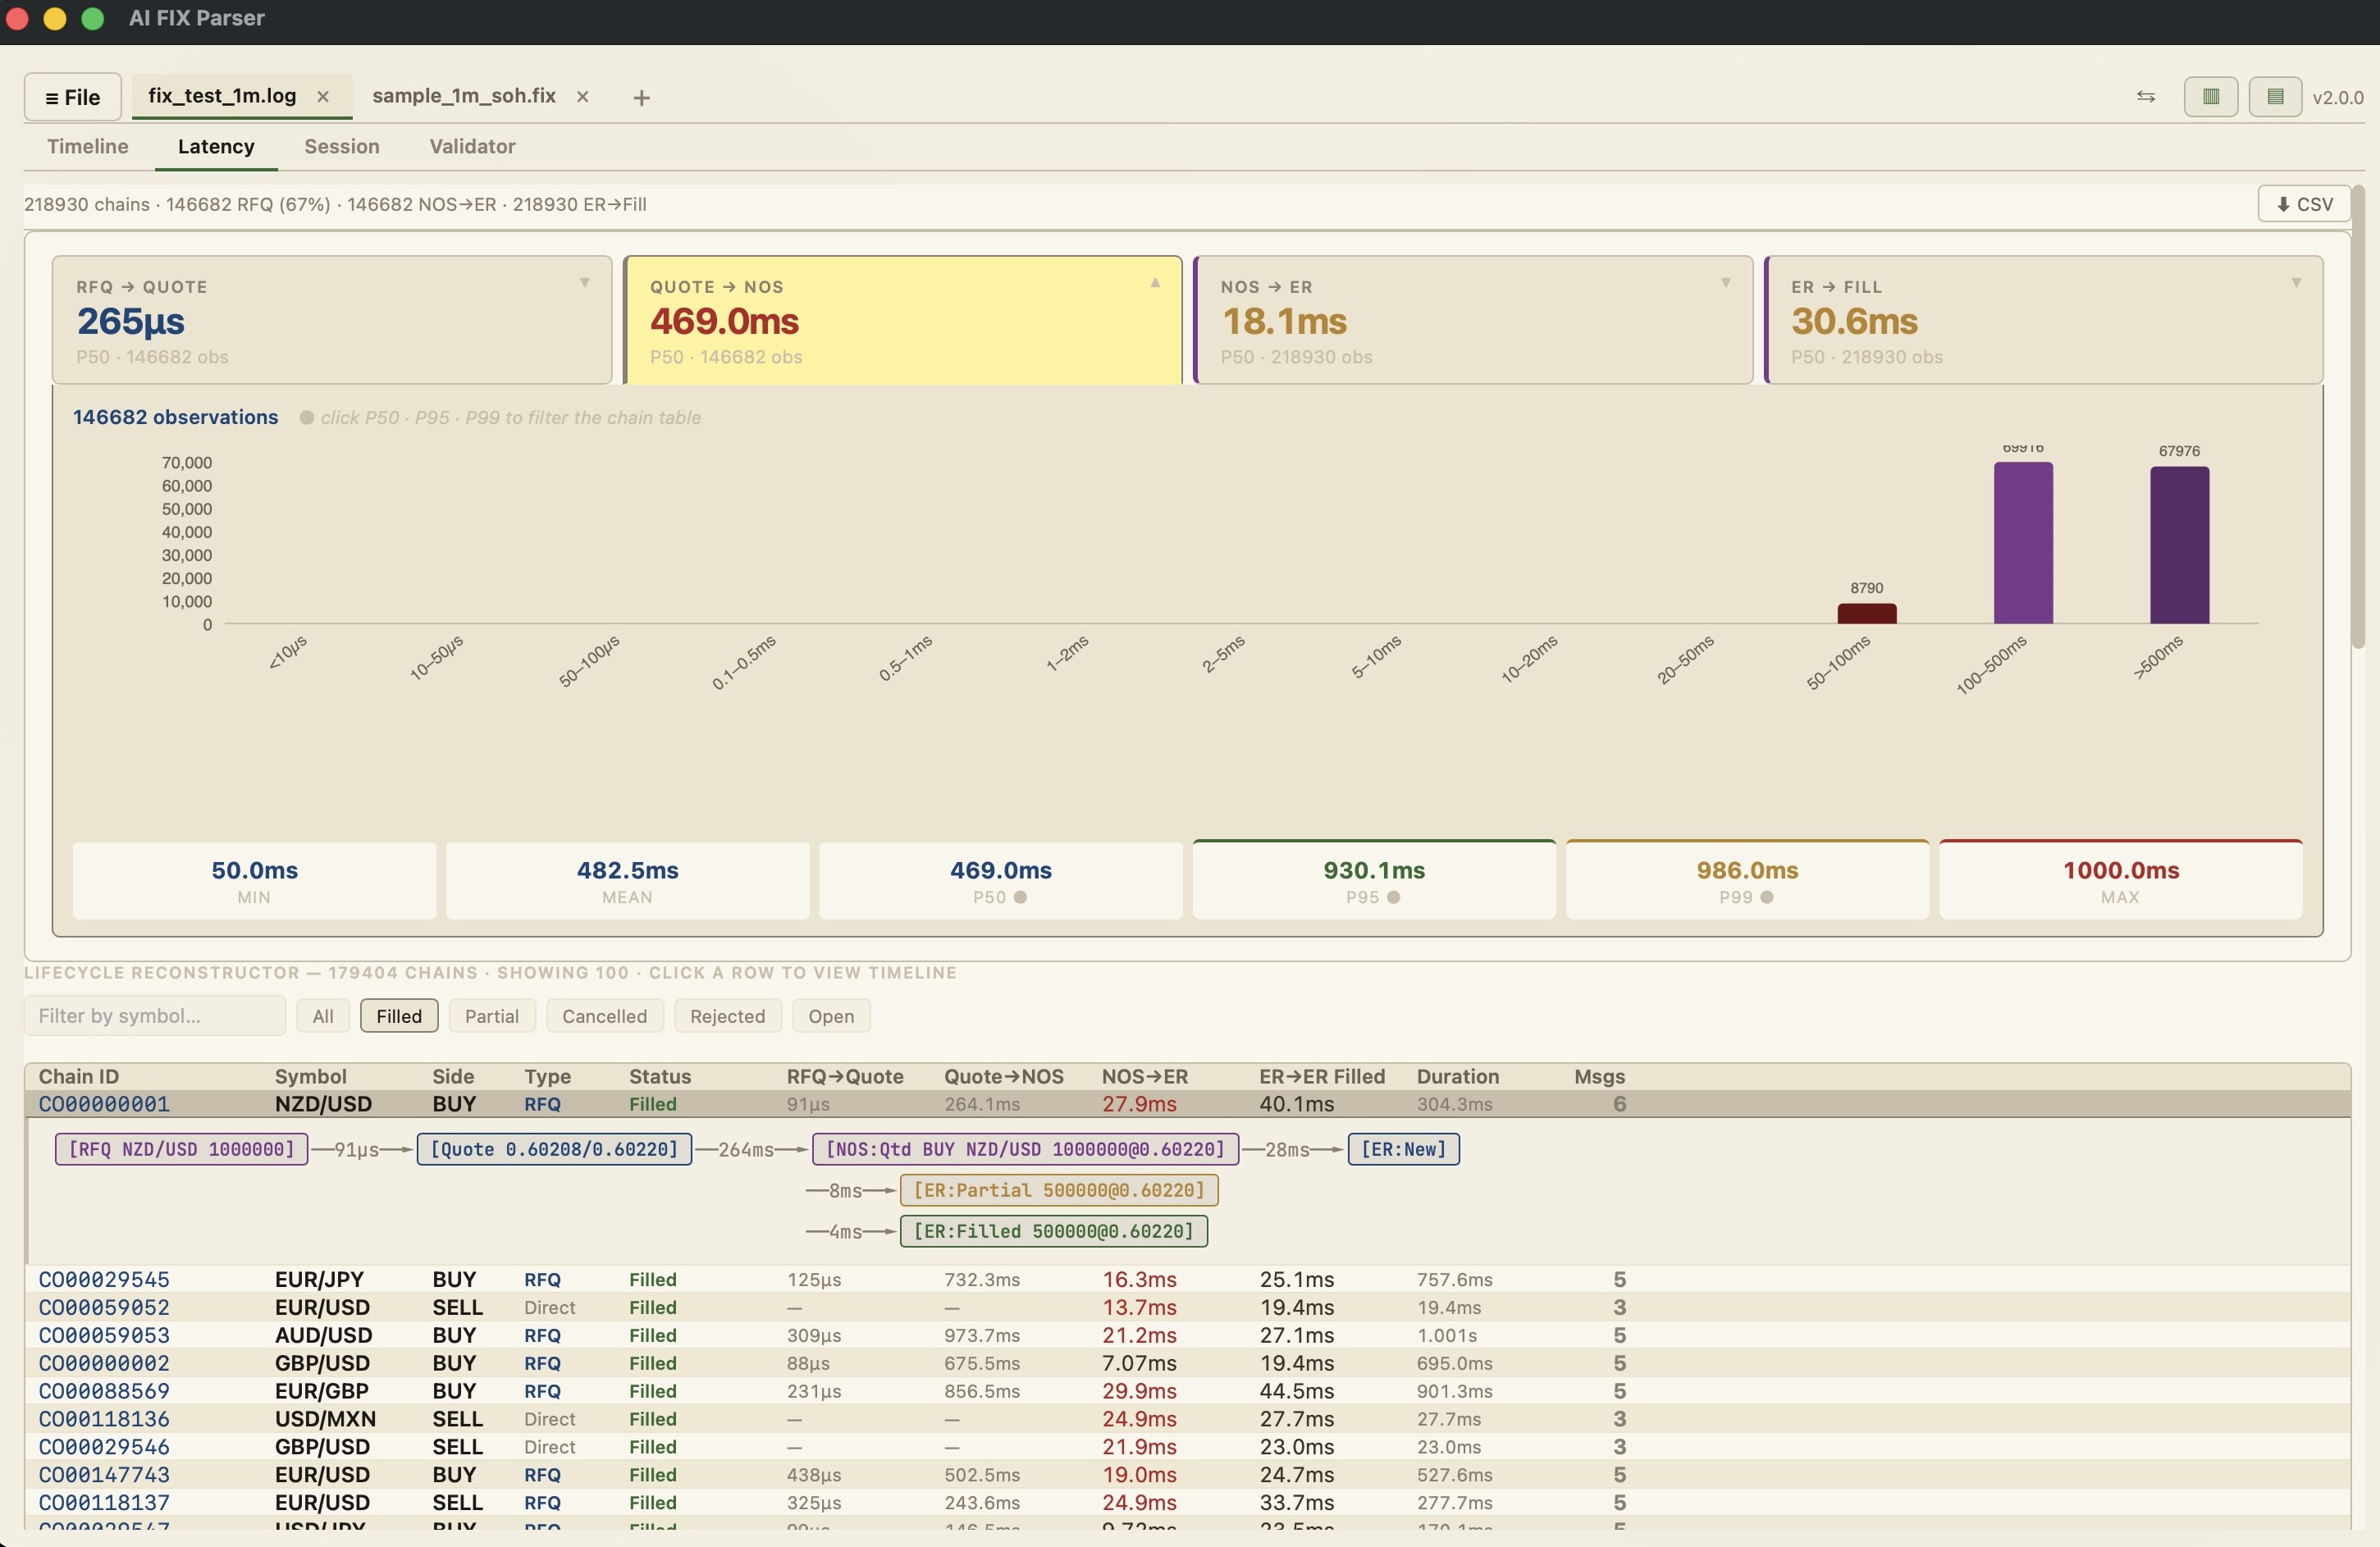Sort by Msgs column header
Viewport: 2380px width, 1547px height.
coord(1599,1076)
